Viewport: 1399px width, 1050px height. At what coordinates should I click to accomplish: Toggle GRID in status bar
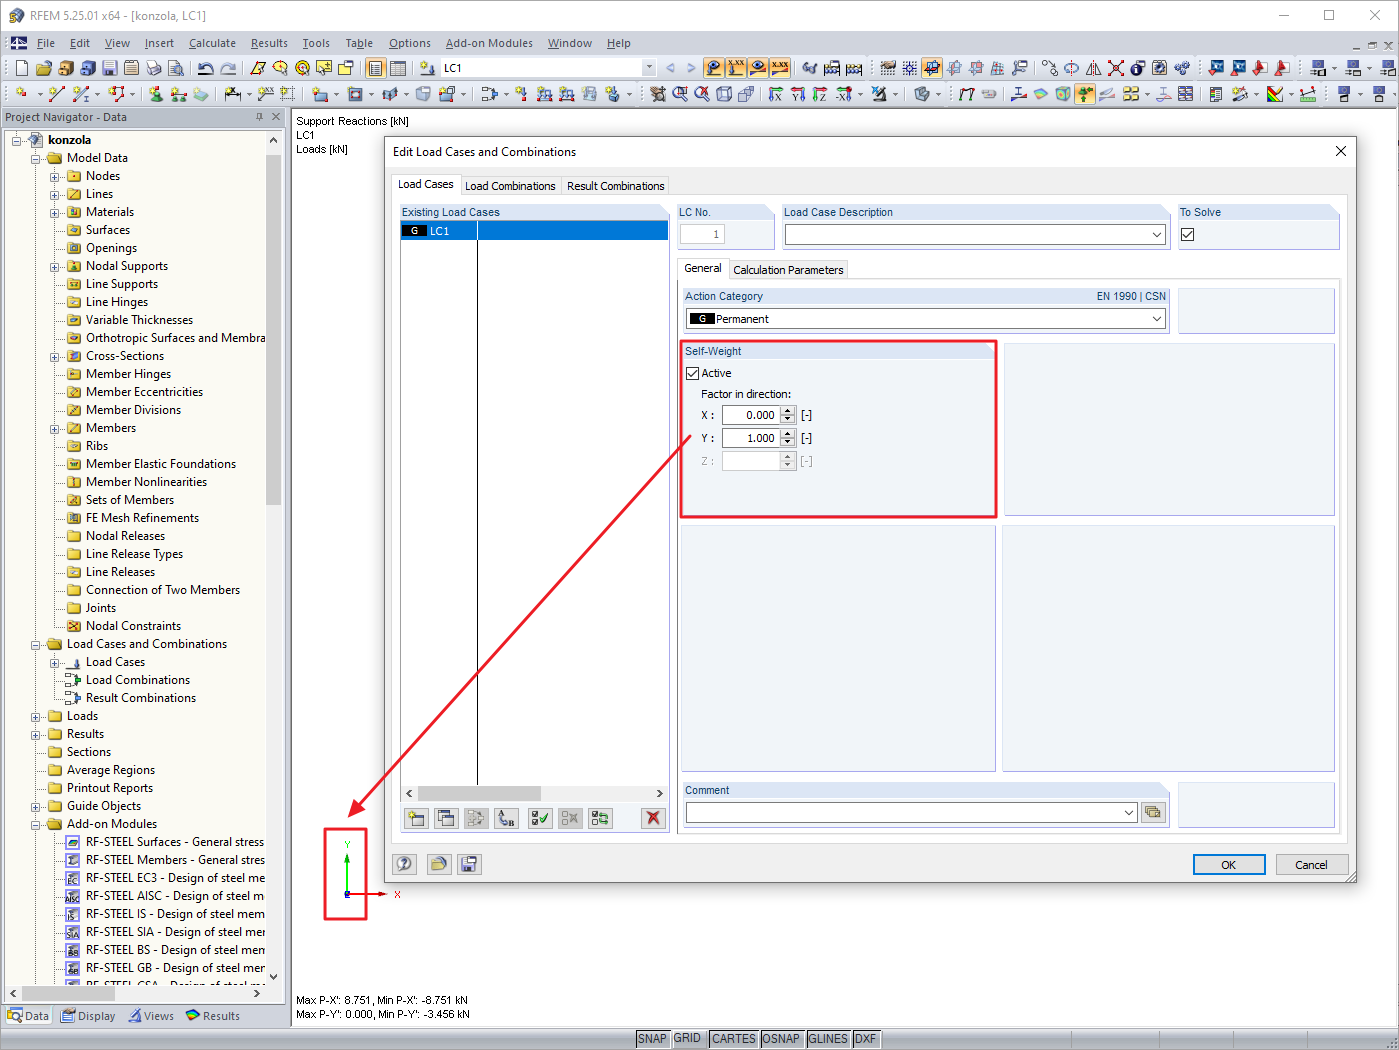coord(687,1039)
